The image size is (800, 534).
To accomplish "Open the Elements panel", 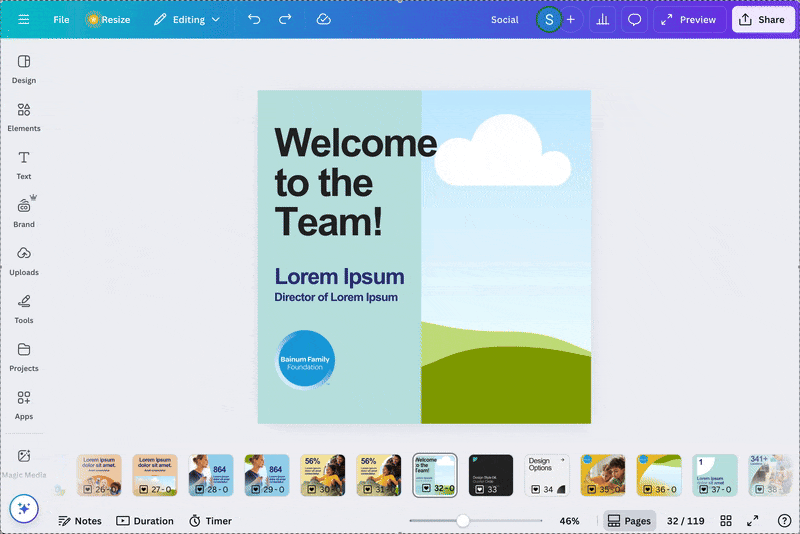I will (23, 117).
